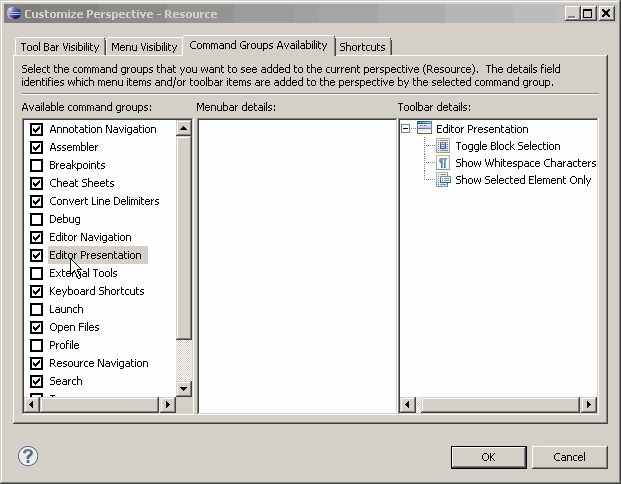Click the Editor Presentation group icon
The width and height of the screenshot is (621, 484).
click(x=424, y=128)
